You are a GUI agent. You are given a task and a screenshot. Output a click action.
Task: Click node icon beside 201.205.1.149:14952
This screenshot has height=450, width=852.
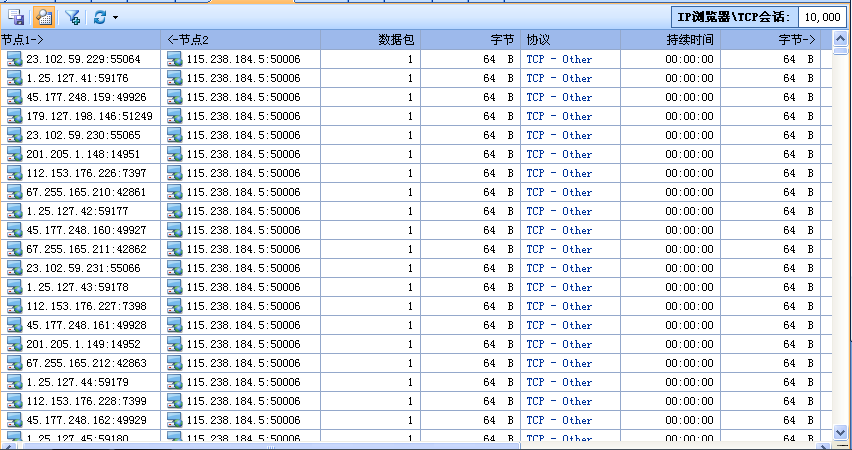coord(15,345)
